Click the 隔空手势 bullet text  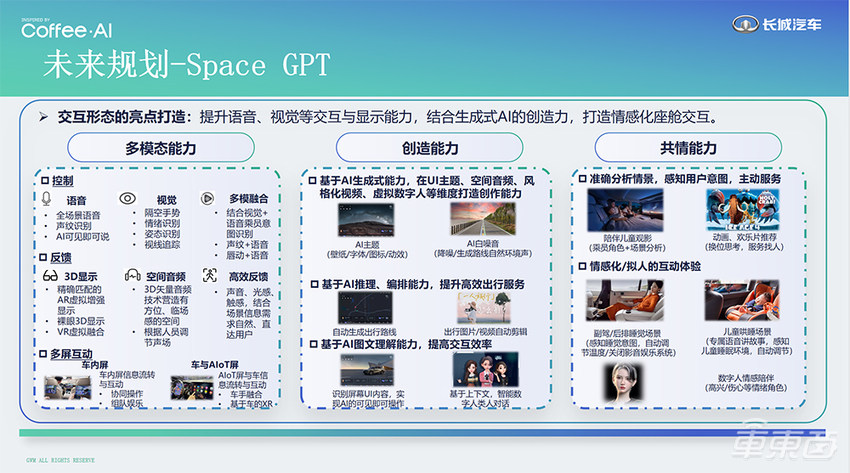tap(162, 213)
